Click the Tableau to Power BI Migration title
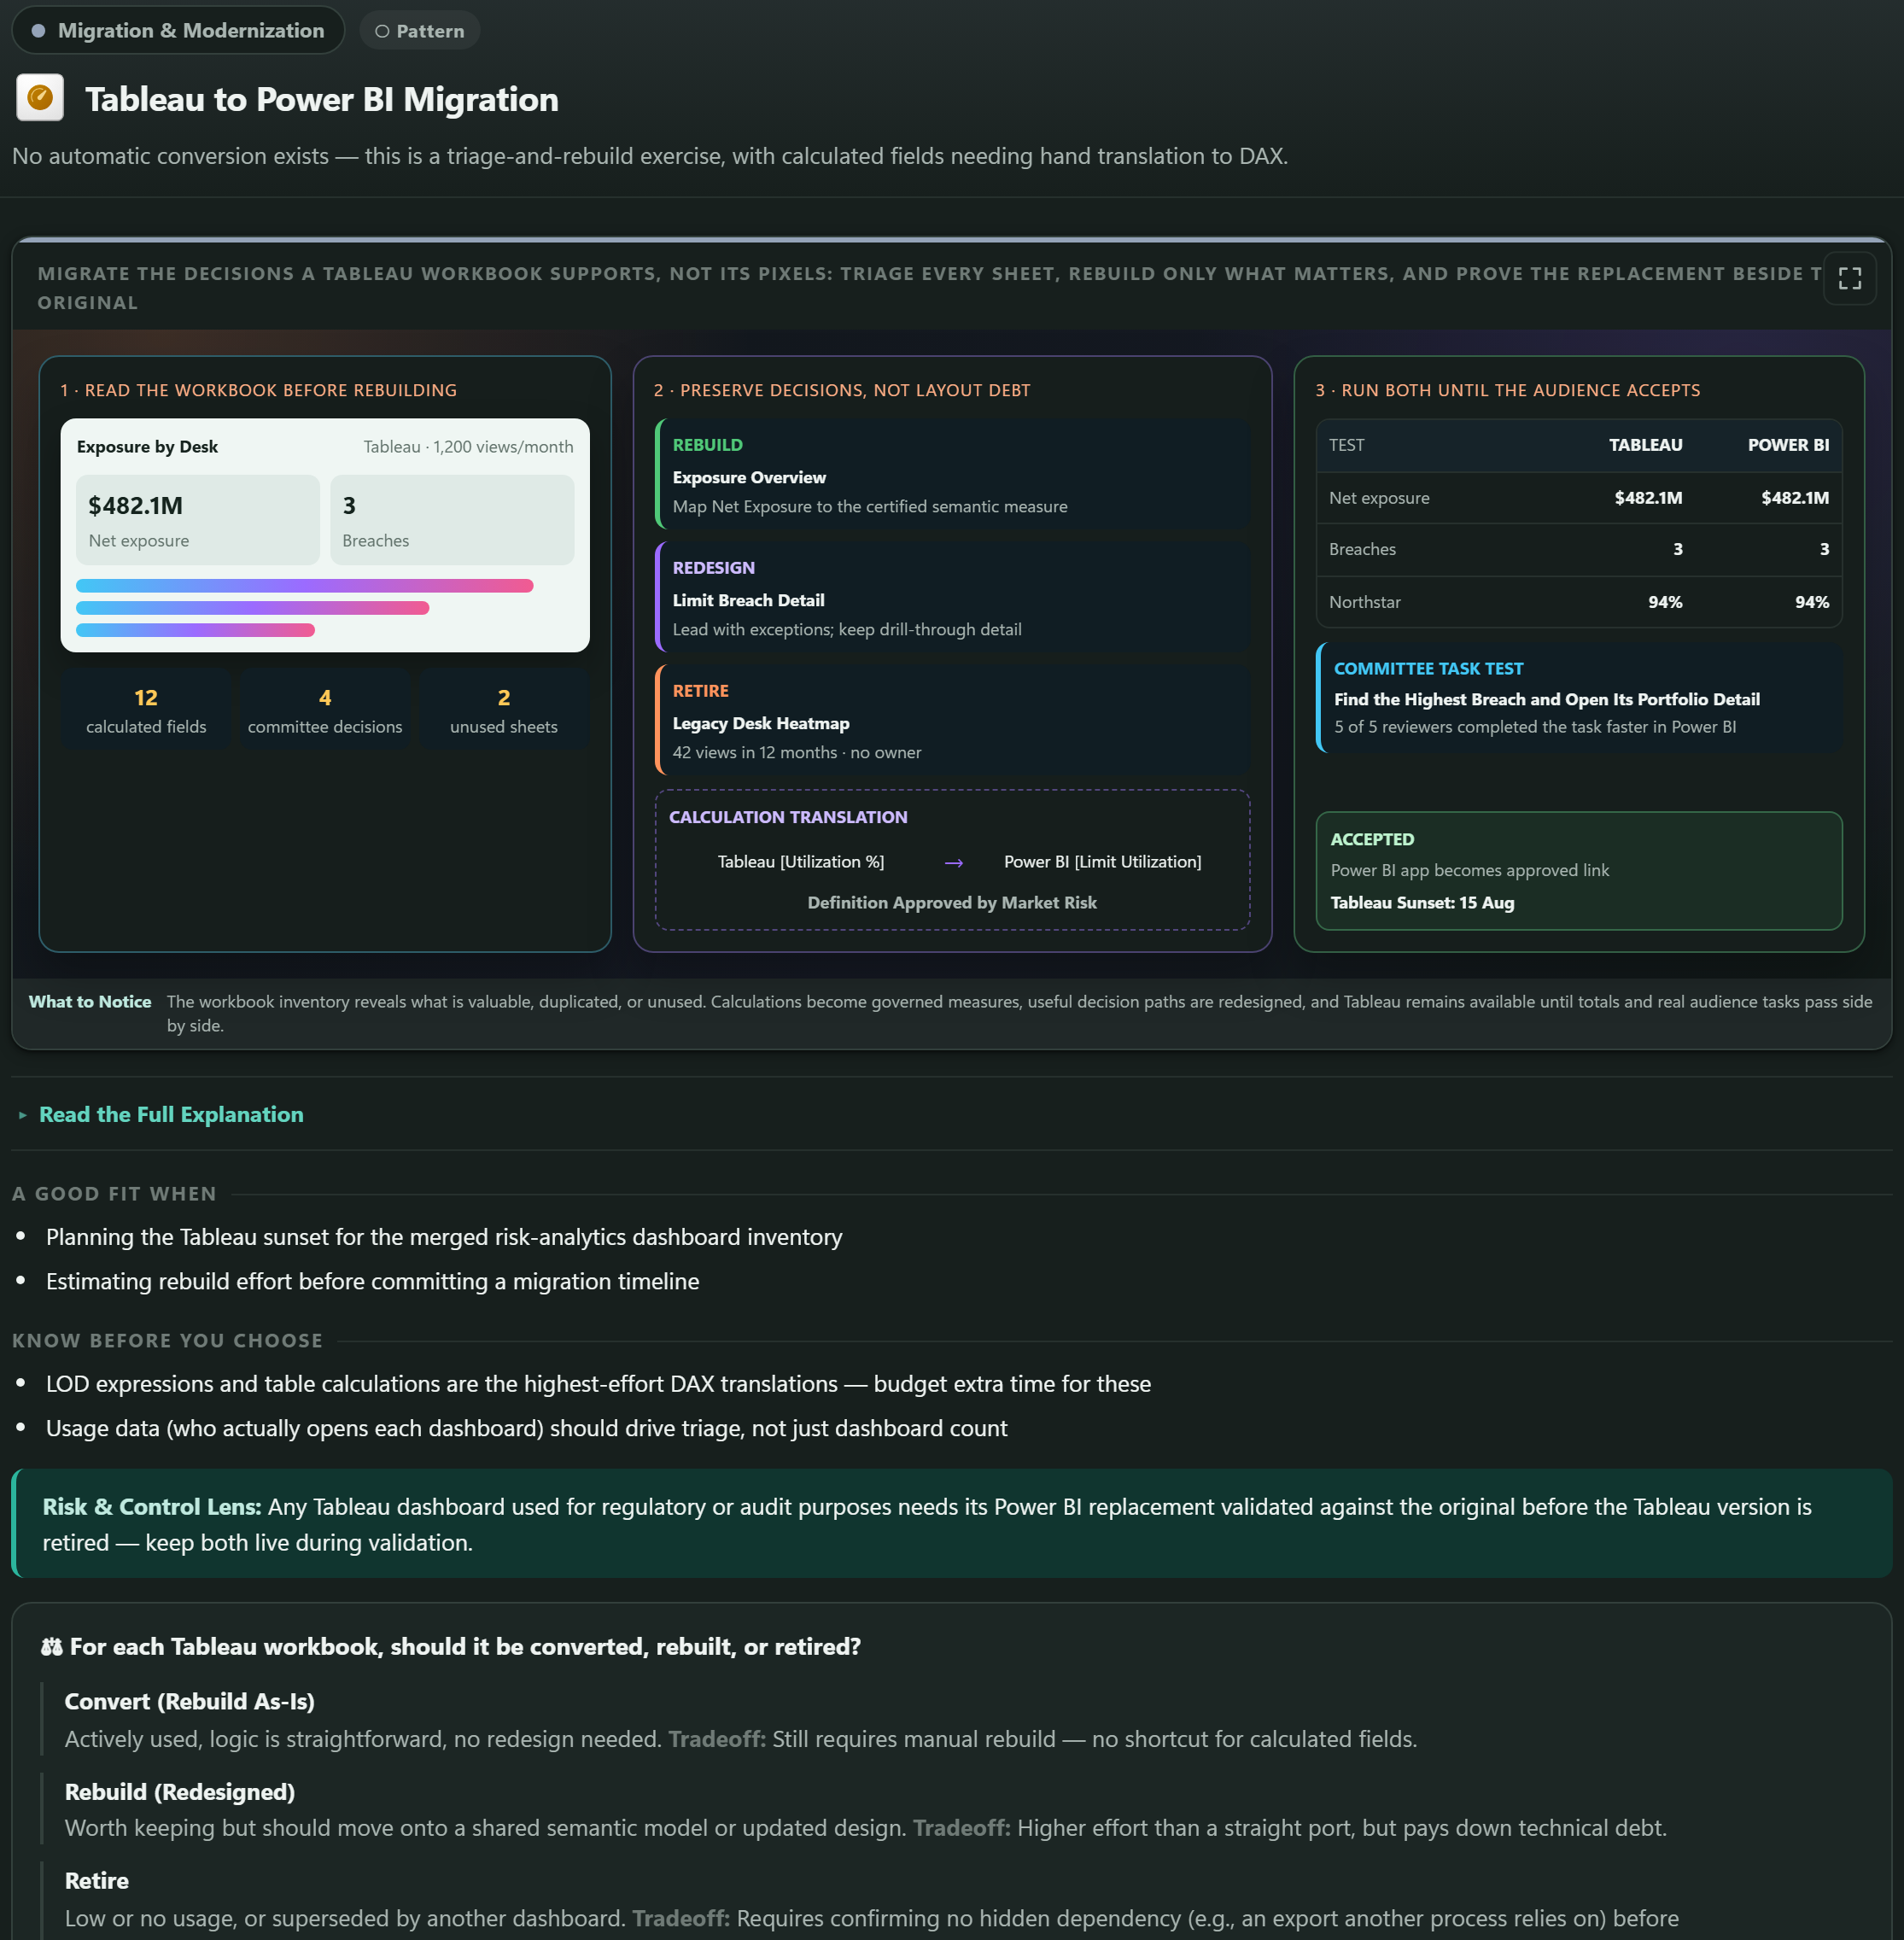Image resolution: width=1904 pixels, height=1940 pixels. pyautogui.click(x=322, y=99)
